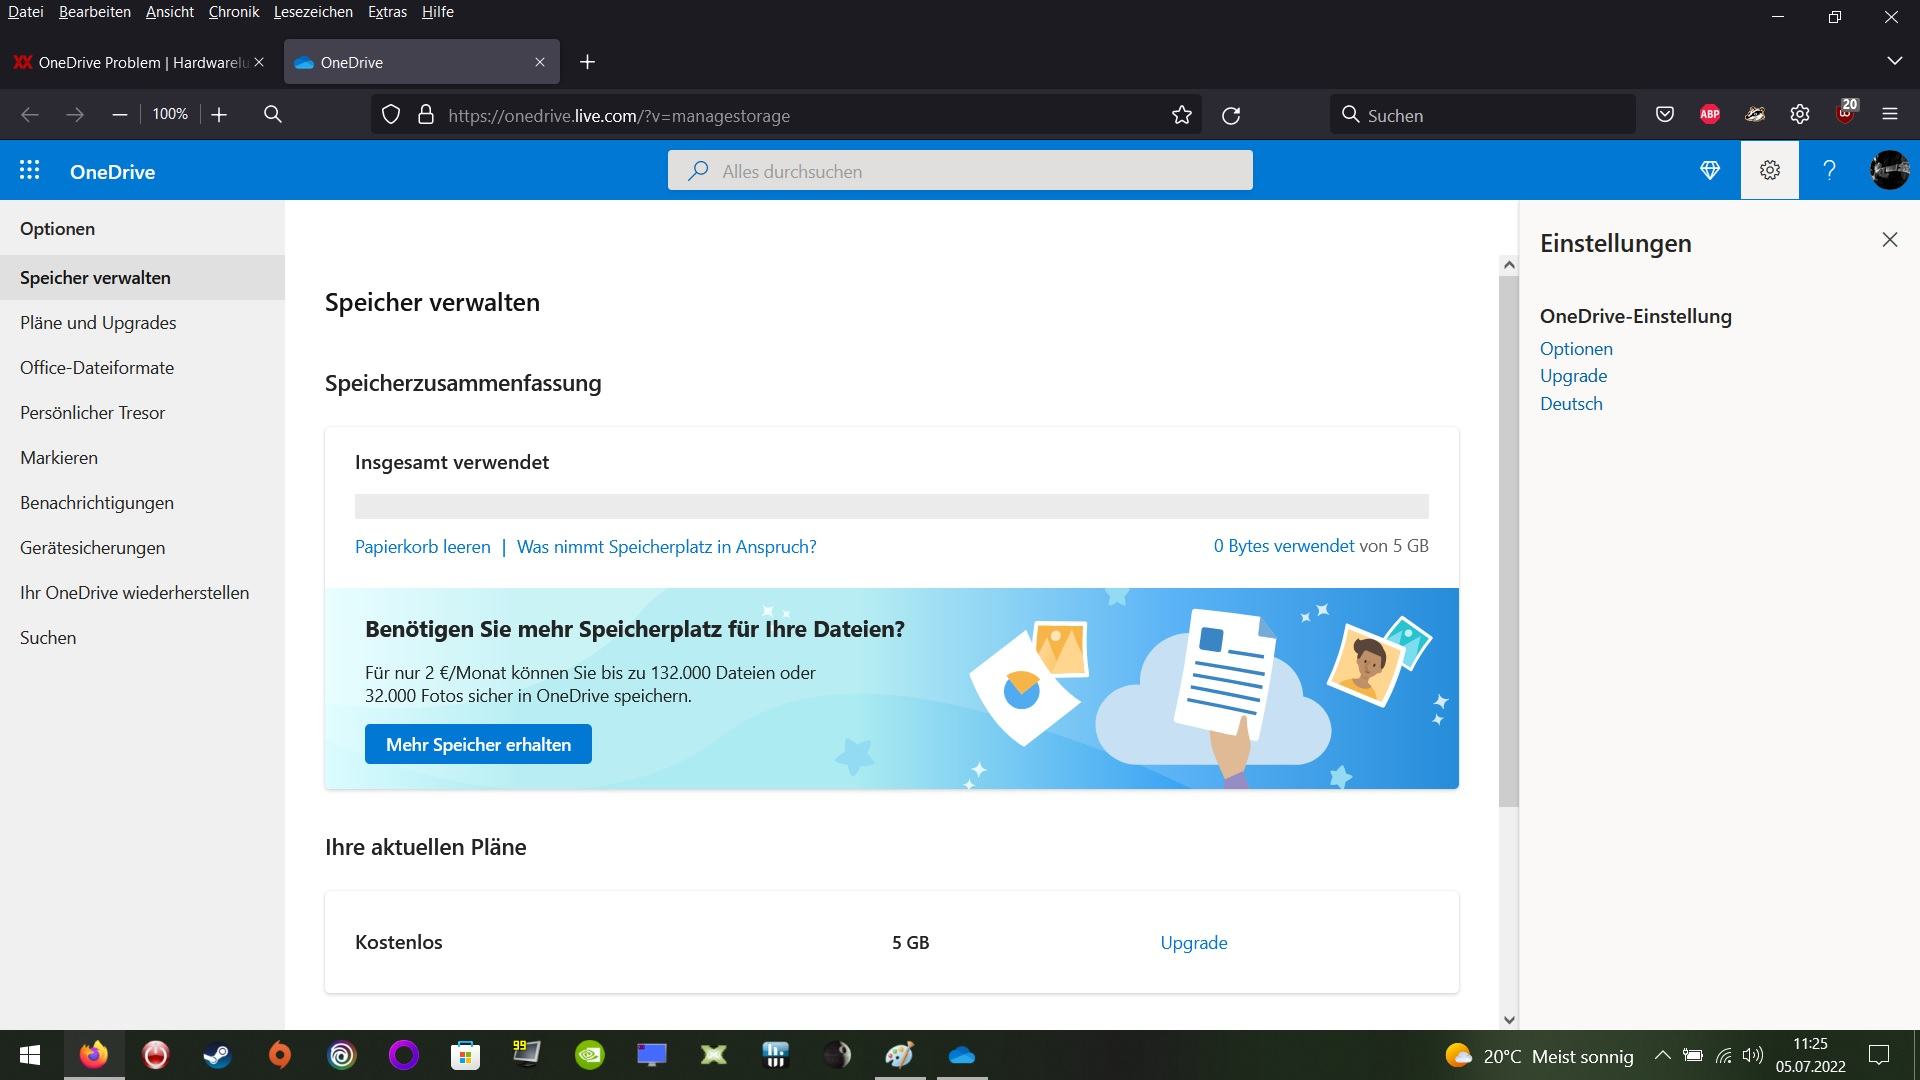Open Ihr OneDrive wiederherstellen
The height and width of the screenshot is (1080, 1920).
[142, 593]
